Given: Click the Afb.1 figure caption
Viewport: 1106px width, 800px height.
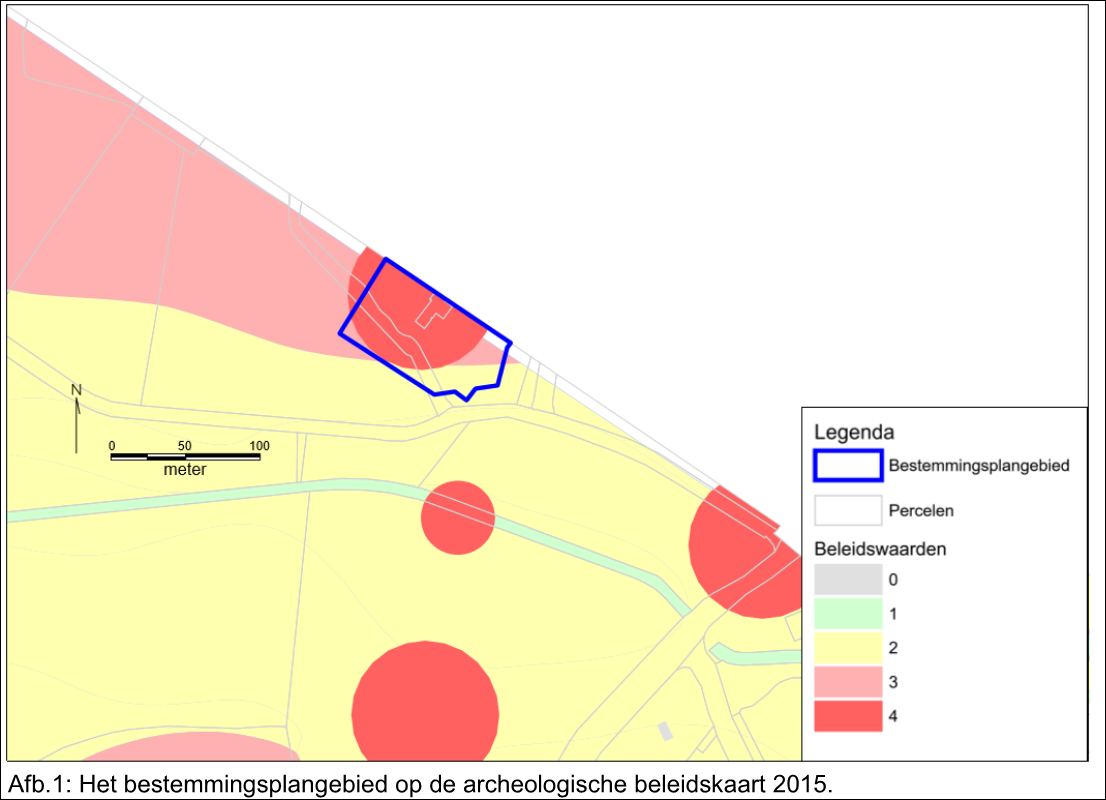Looking at the screenshot, I should pyautogui.click(x=421, y=784).
